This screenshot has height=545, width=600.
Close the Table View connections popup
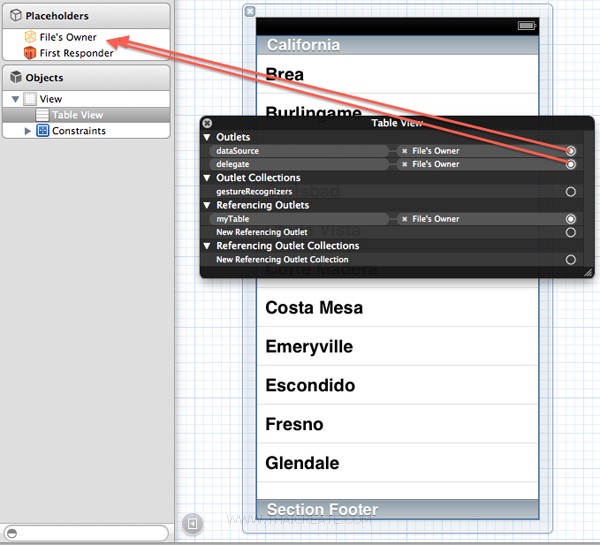pos(207,123)
